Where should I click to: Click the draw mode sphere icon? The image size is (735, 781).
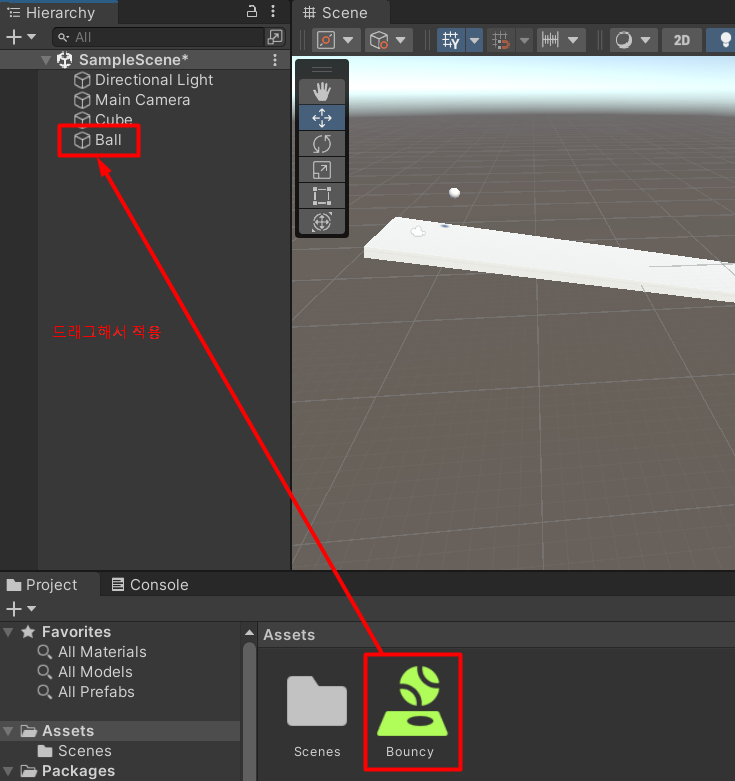pyautogui.click(x=623, y=40)
